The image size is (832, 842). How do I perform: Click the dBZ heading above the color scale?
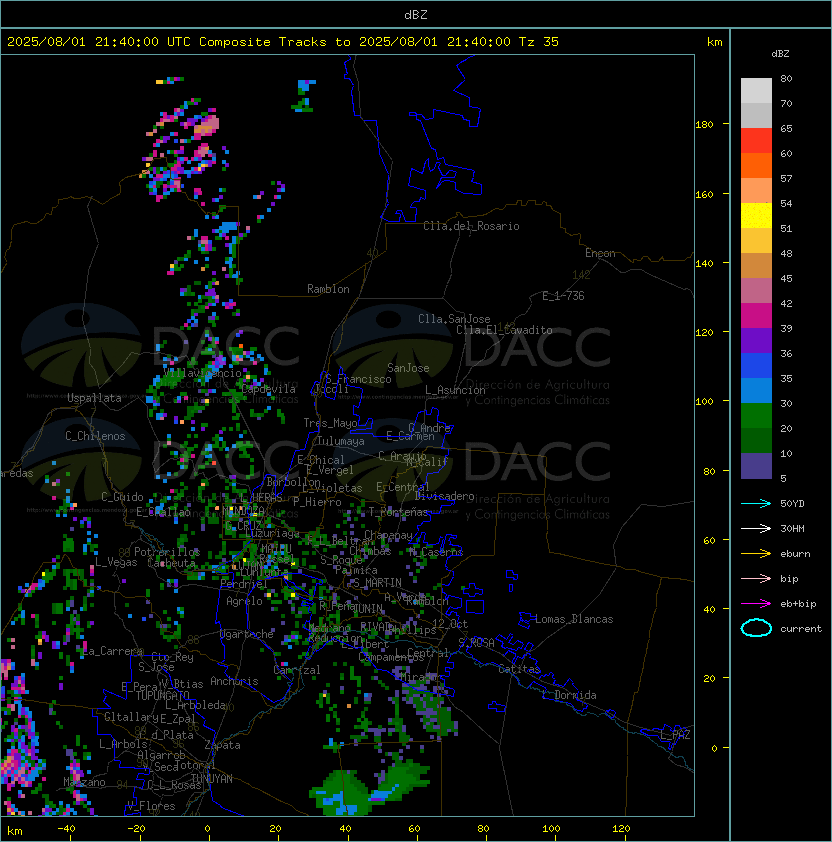pos(780,54)
